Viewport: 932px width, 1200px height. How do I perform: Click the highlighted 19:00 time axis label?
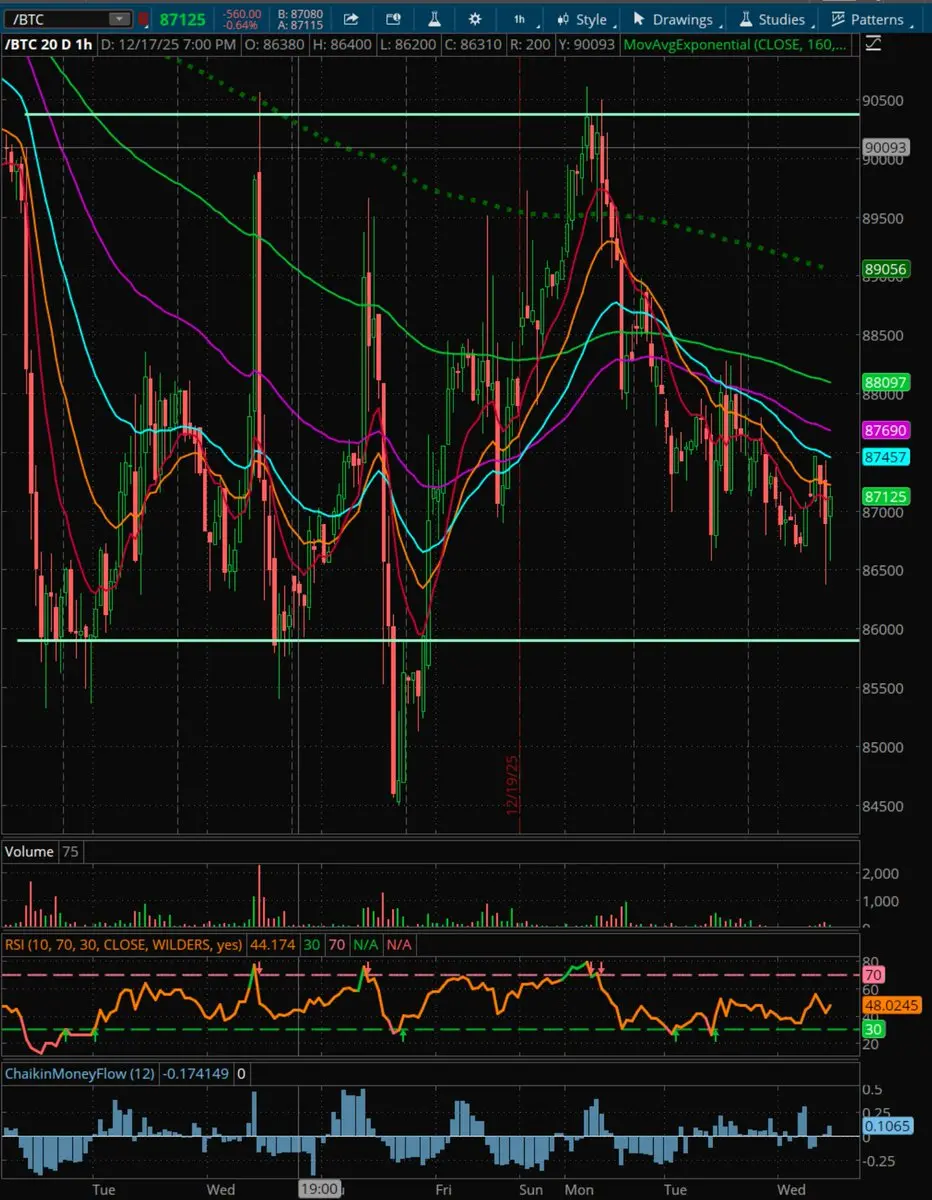click(x=321, y=1190)
